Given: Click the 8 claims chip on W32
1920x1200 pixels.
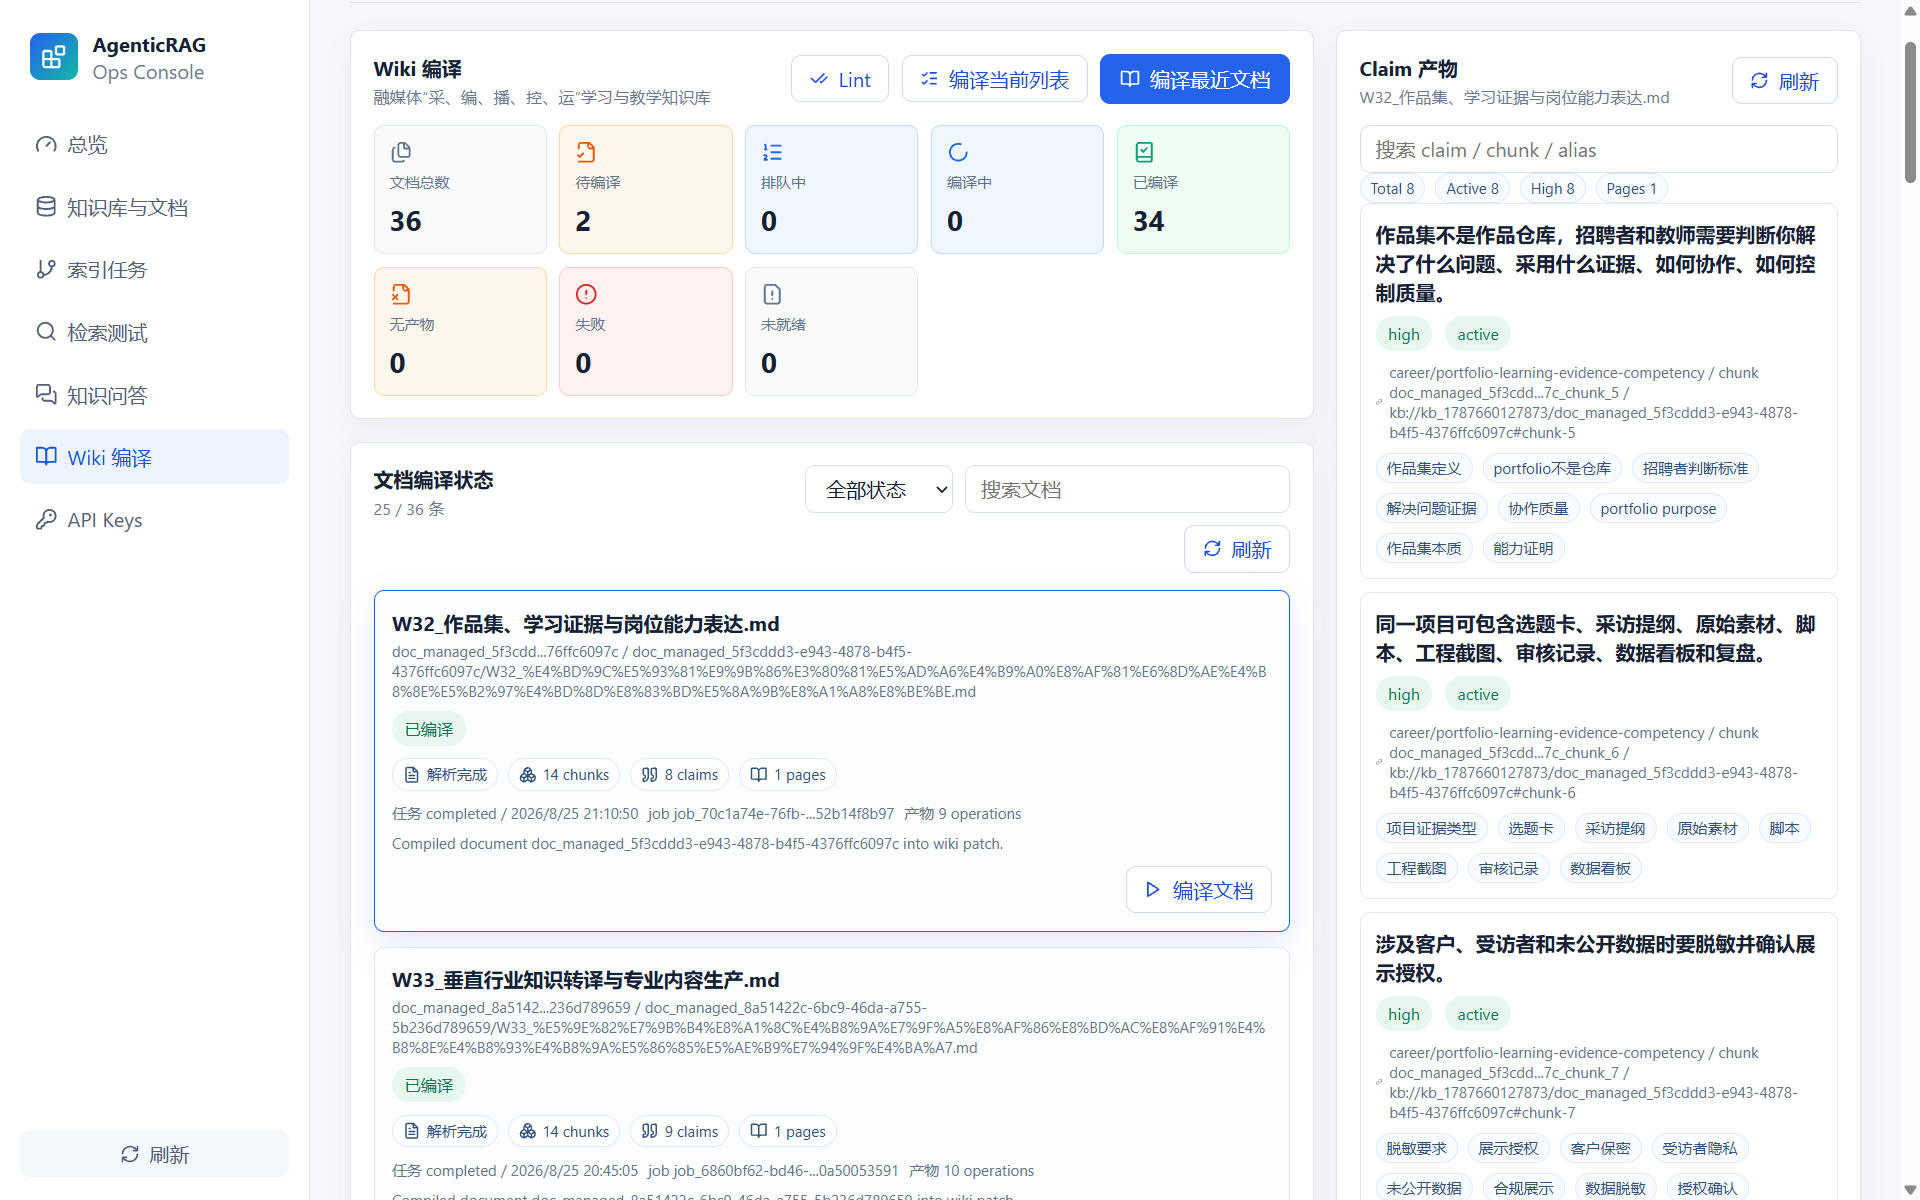Looking at the screenshot, I should [679, 775].
